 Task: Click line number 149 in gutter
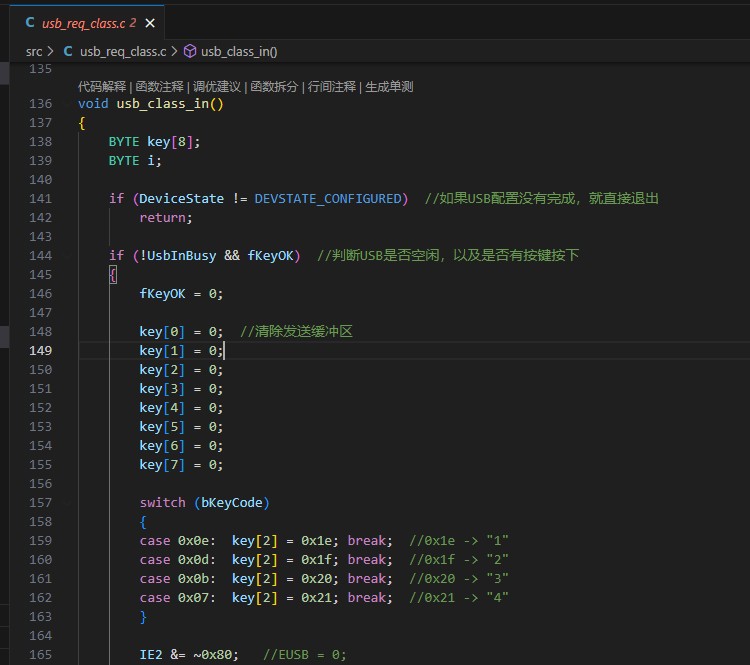point(40,351)
